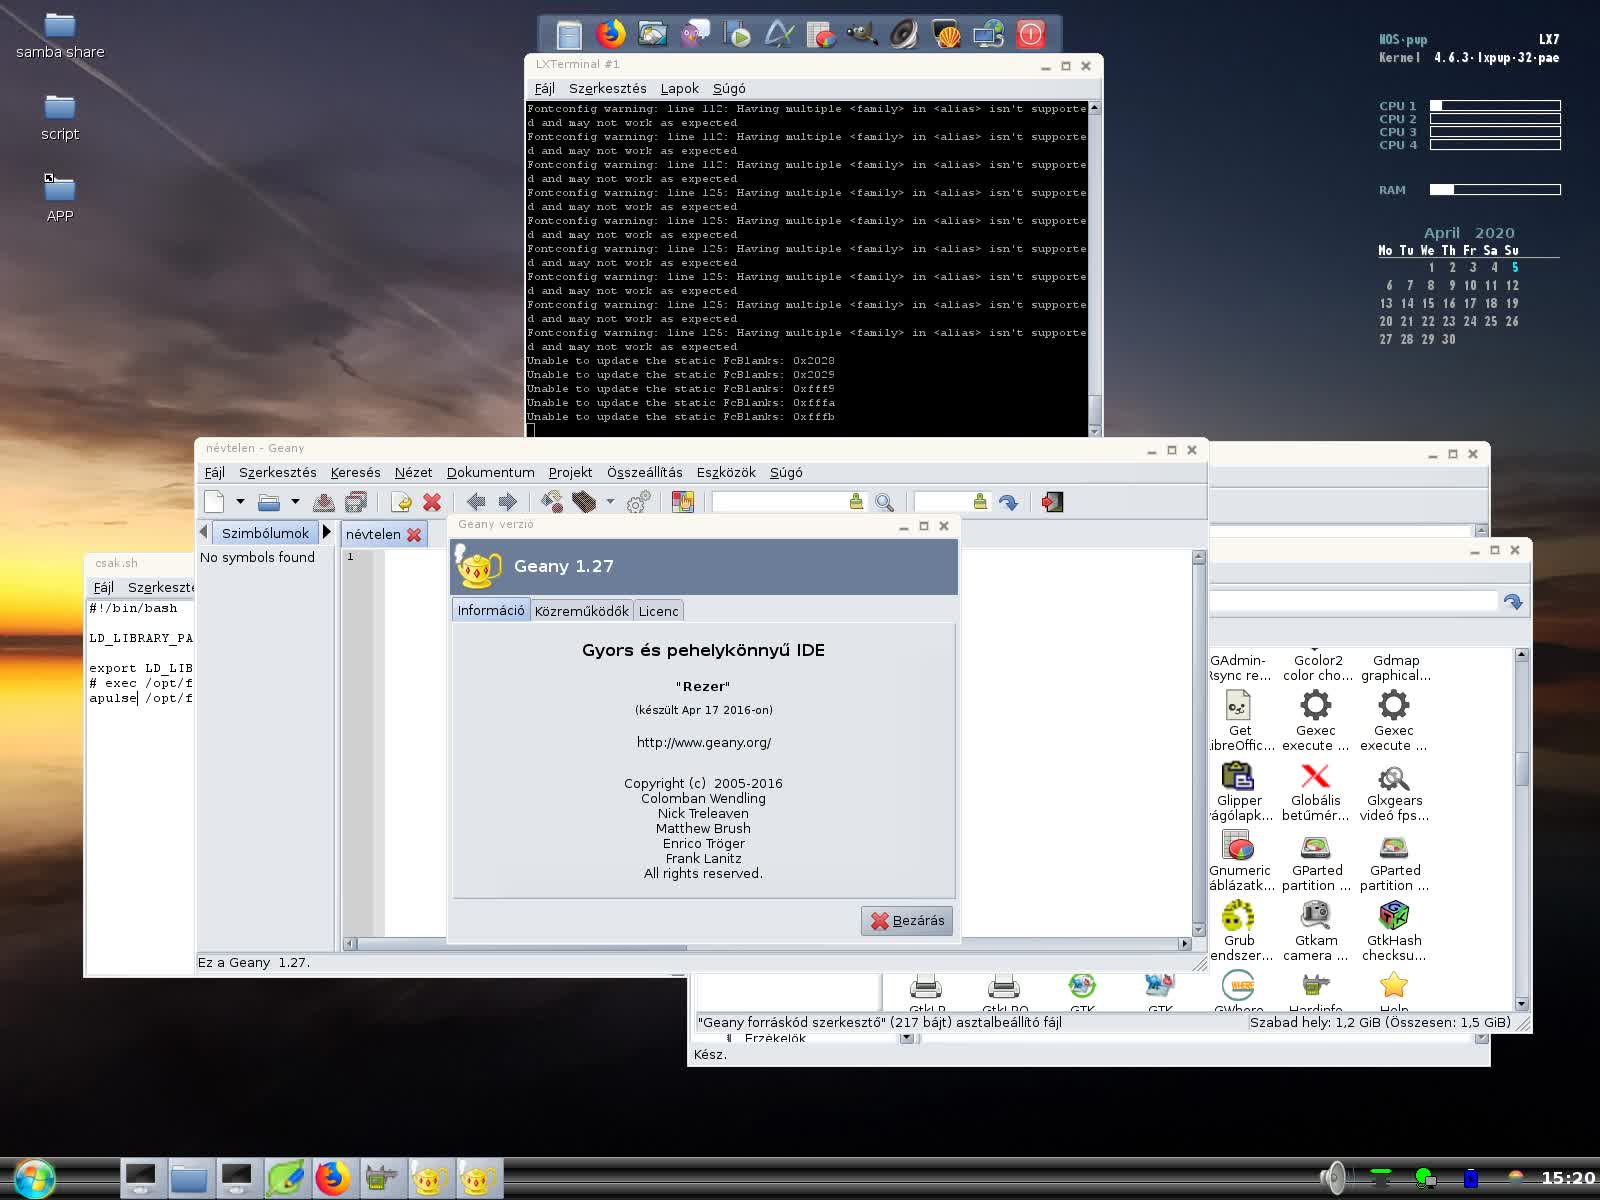Quit Geany with the exit door icon
This screenshot has height=1200, width=1600.
1052,502
